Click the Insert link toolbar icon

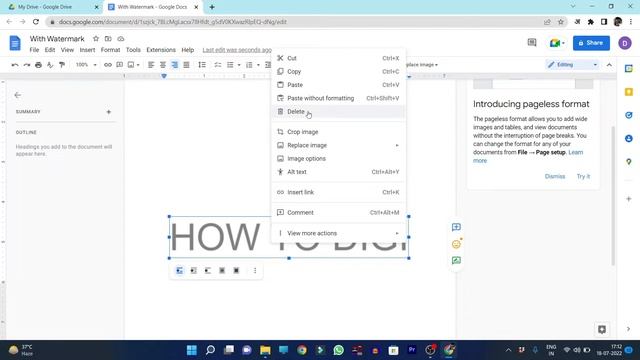pos(108,65)
